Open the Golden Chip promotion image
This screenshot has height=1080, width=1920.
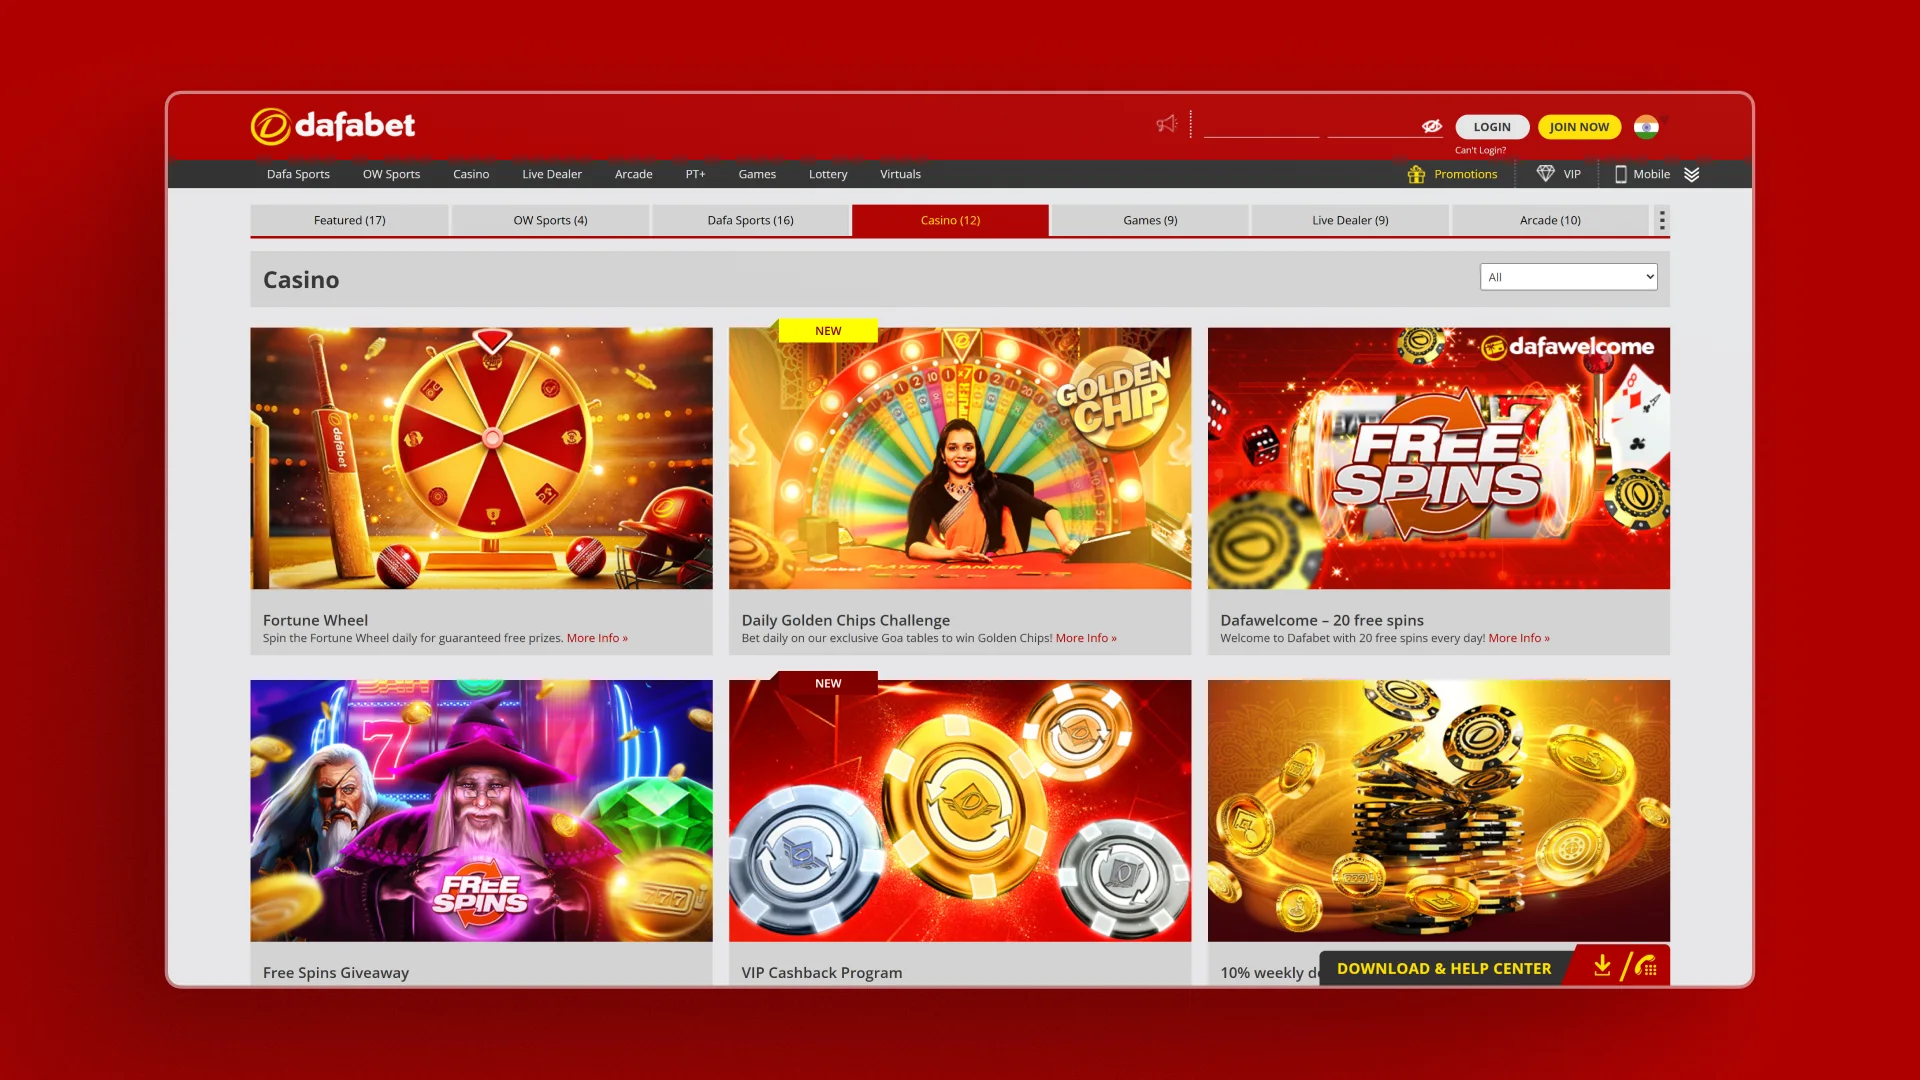click(x=960, y=458)
